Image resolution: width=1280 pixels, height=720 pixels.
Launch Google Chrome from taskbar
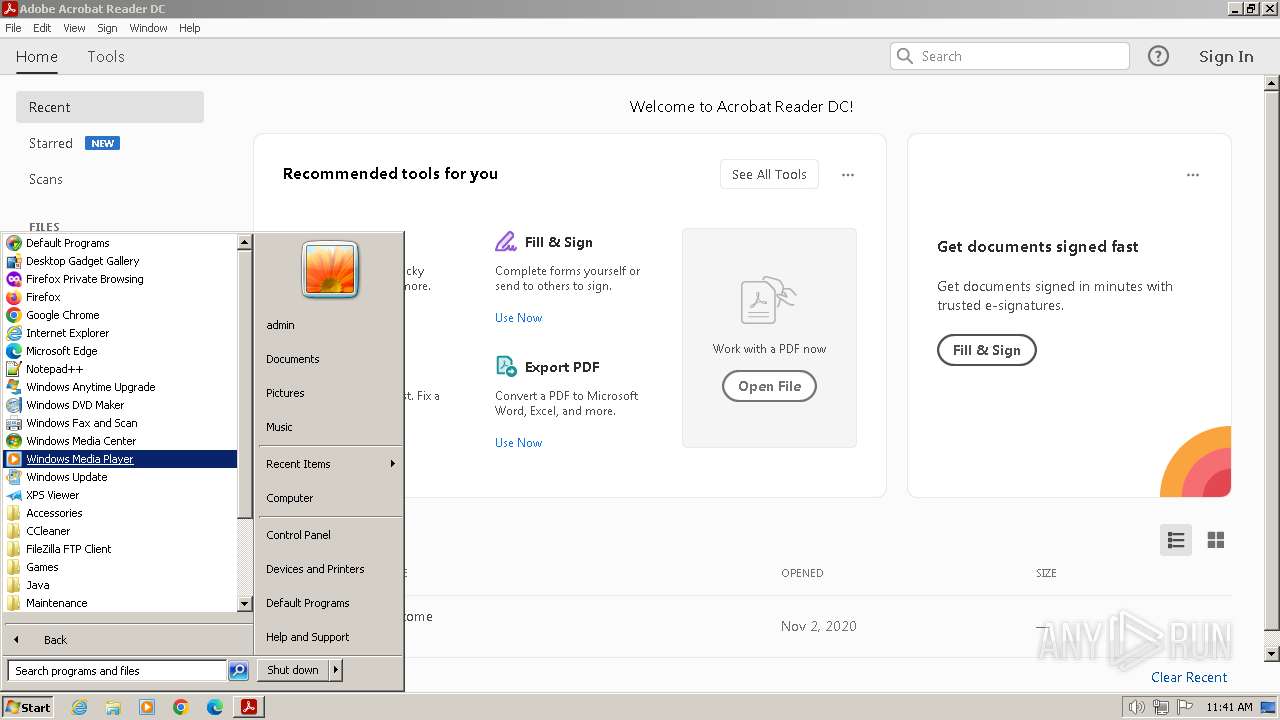pos(181,707)
